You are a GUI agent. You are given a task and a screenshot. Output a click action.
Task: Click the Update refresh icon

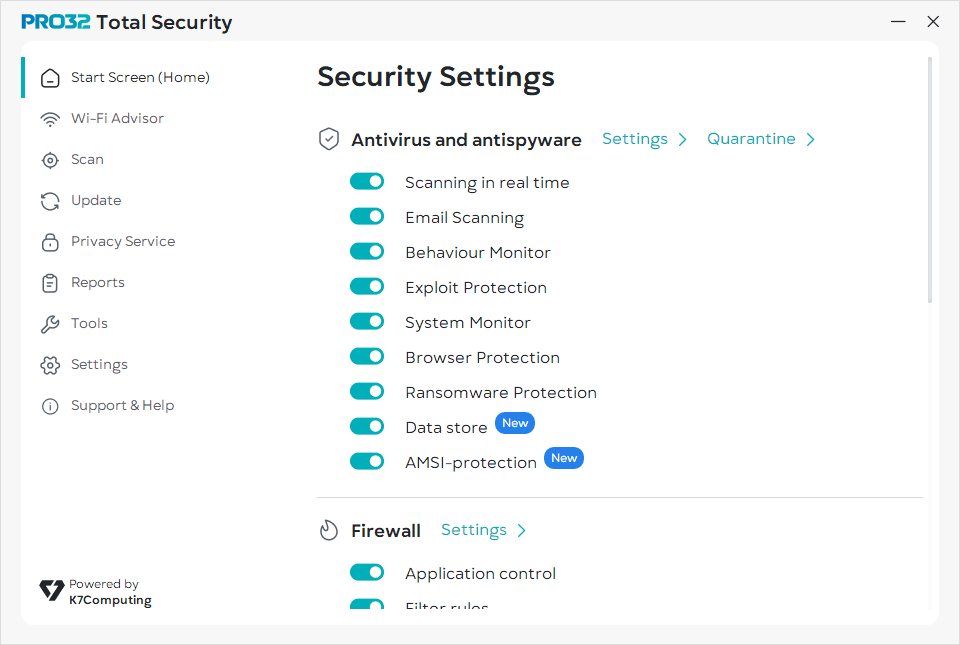click(x=50, y=201)
